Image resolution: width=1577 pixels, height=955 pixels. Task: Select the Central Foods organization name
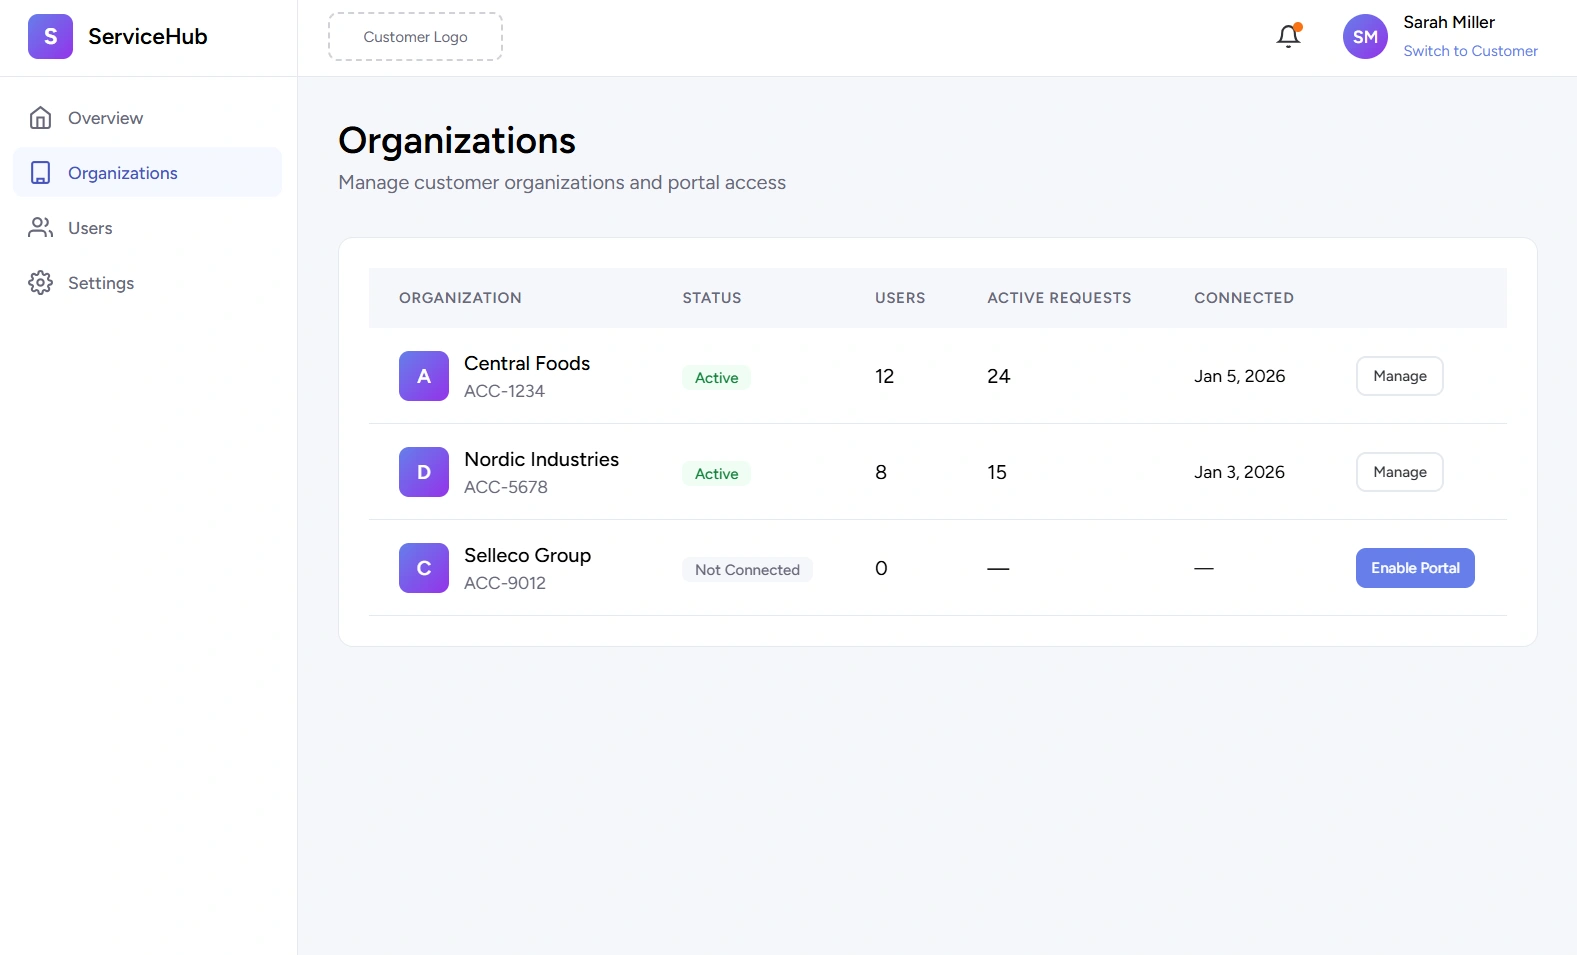point(527,363)
